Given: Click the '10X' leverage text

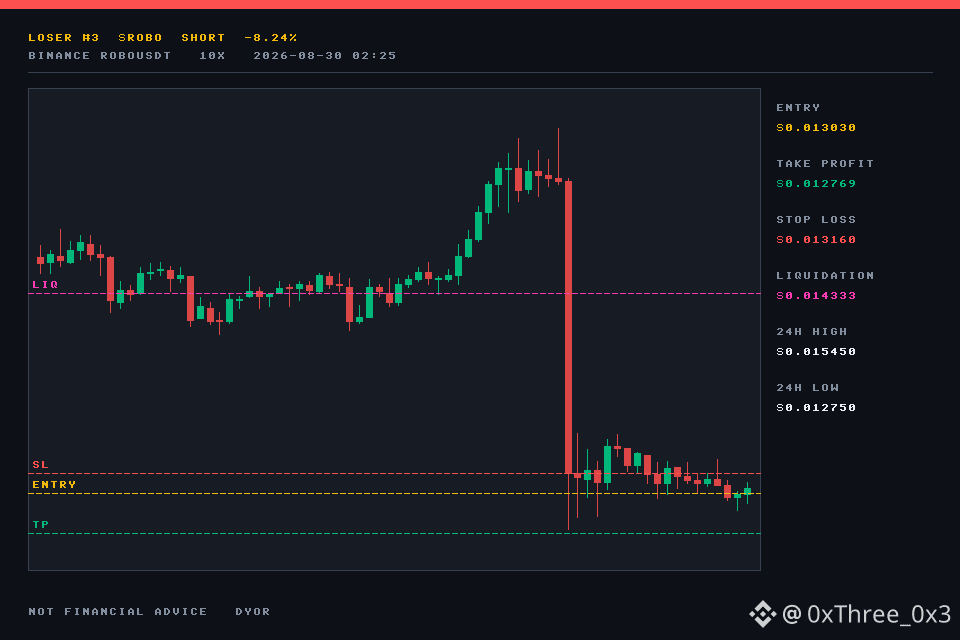Looking at the screenshot, I should [x=212, y=56].
